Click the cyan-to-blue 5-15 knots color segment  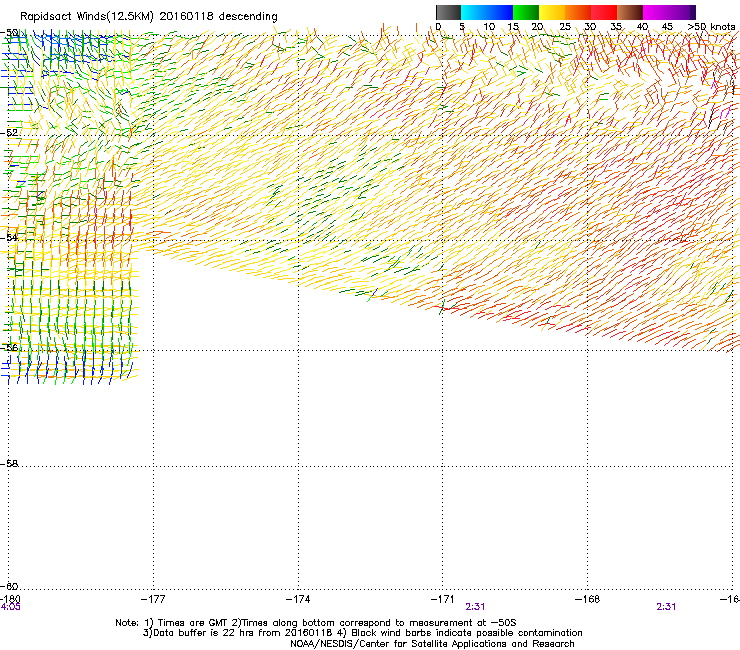pos(487,12)
